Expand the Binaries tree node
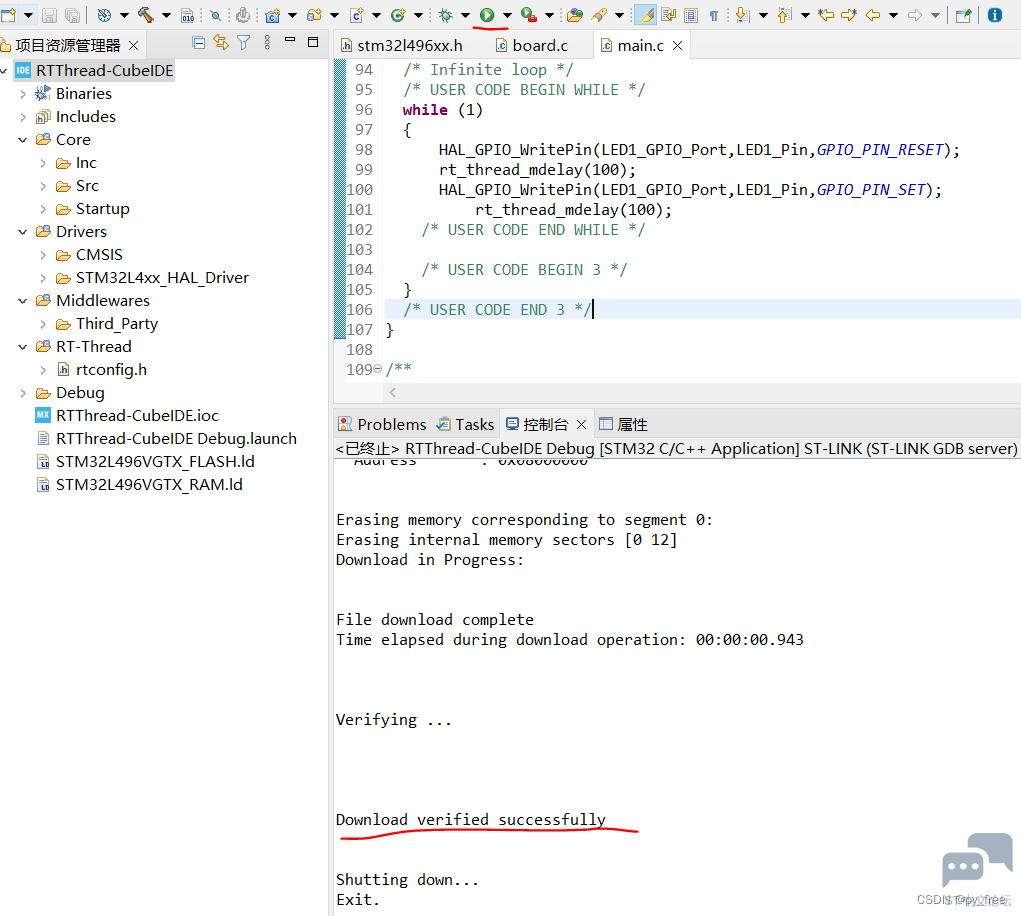 [x=23, y=94]
